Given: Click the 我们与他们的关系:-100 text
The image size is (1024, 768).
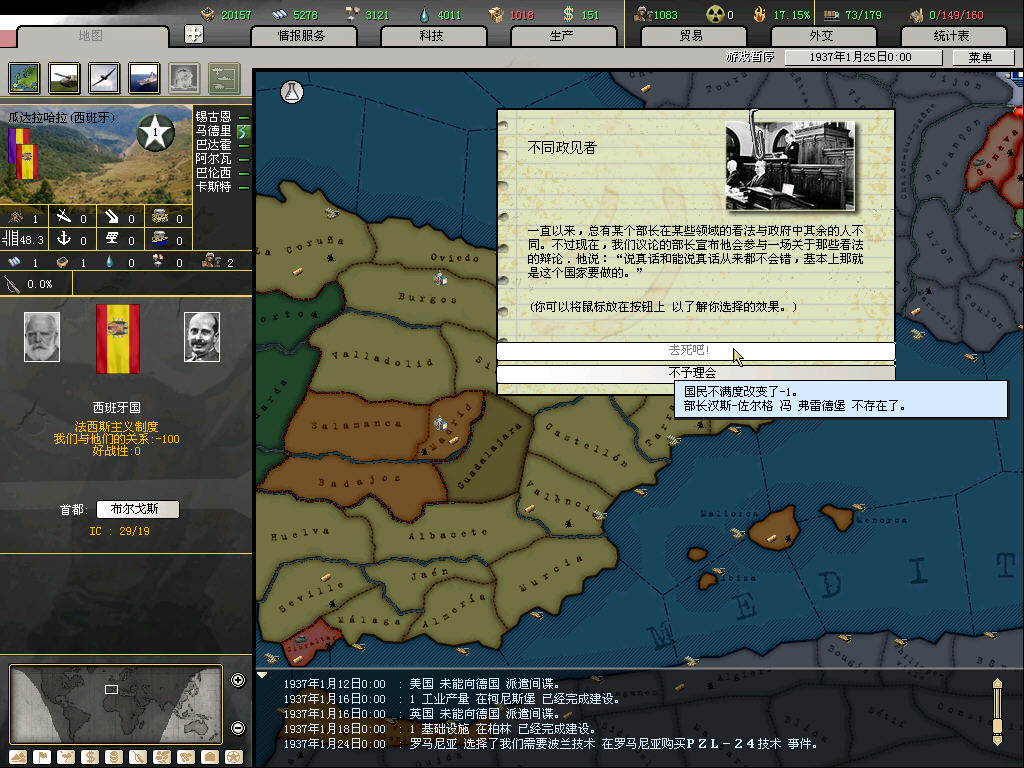Looking at the screenshot, I should 116,439.
